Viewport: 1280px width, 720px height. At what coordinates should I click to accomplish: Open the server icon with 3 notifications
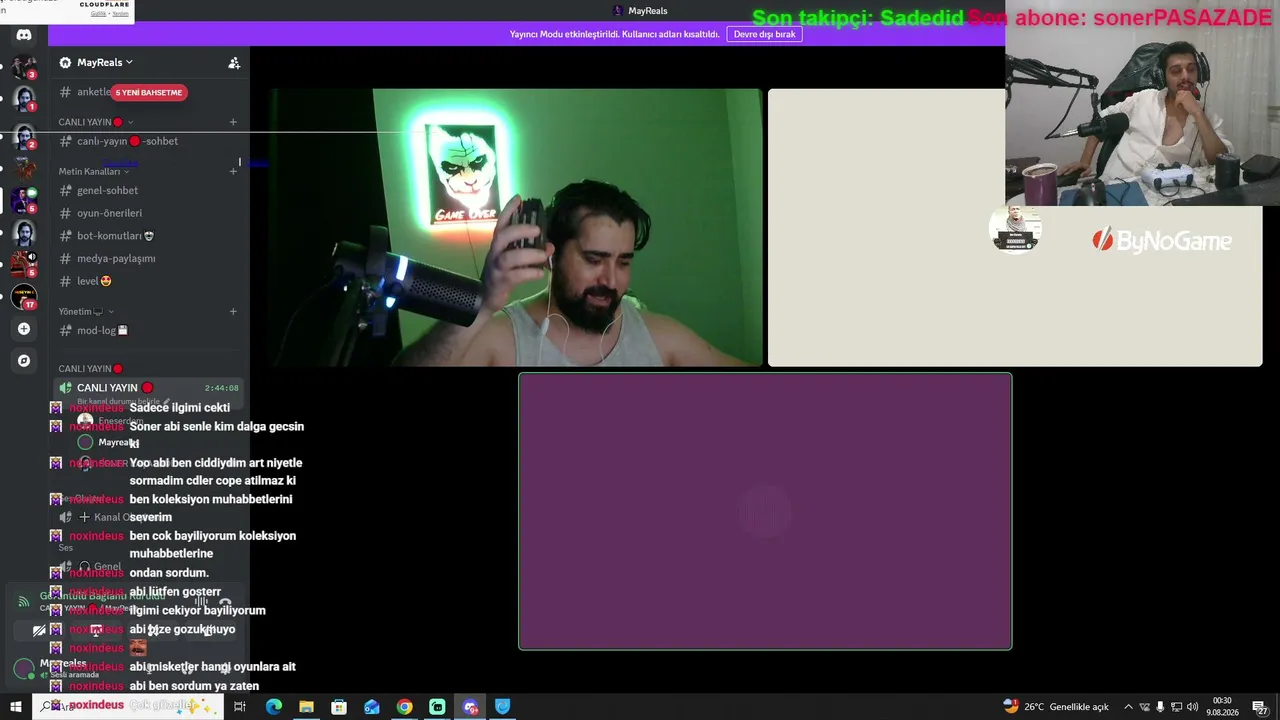[24, 68]
